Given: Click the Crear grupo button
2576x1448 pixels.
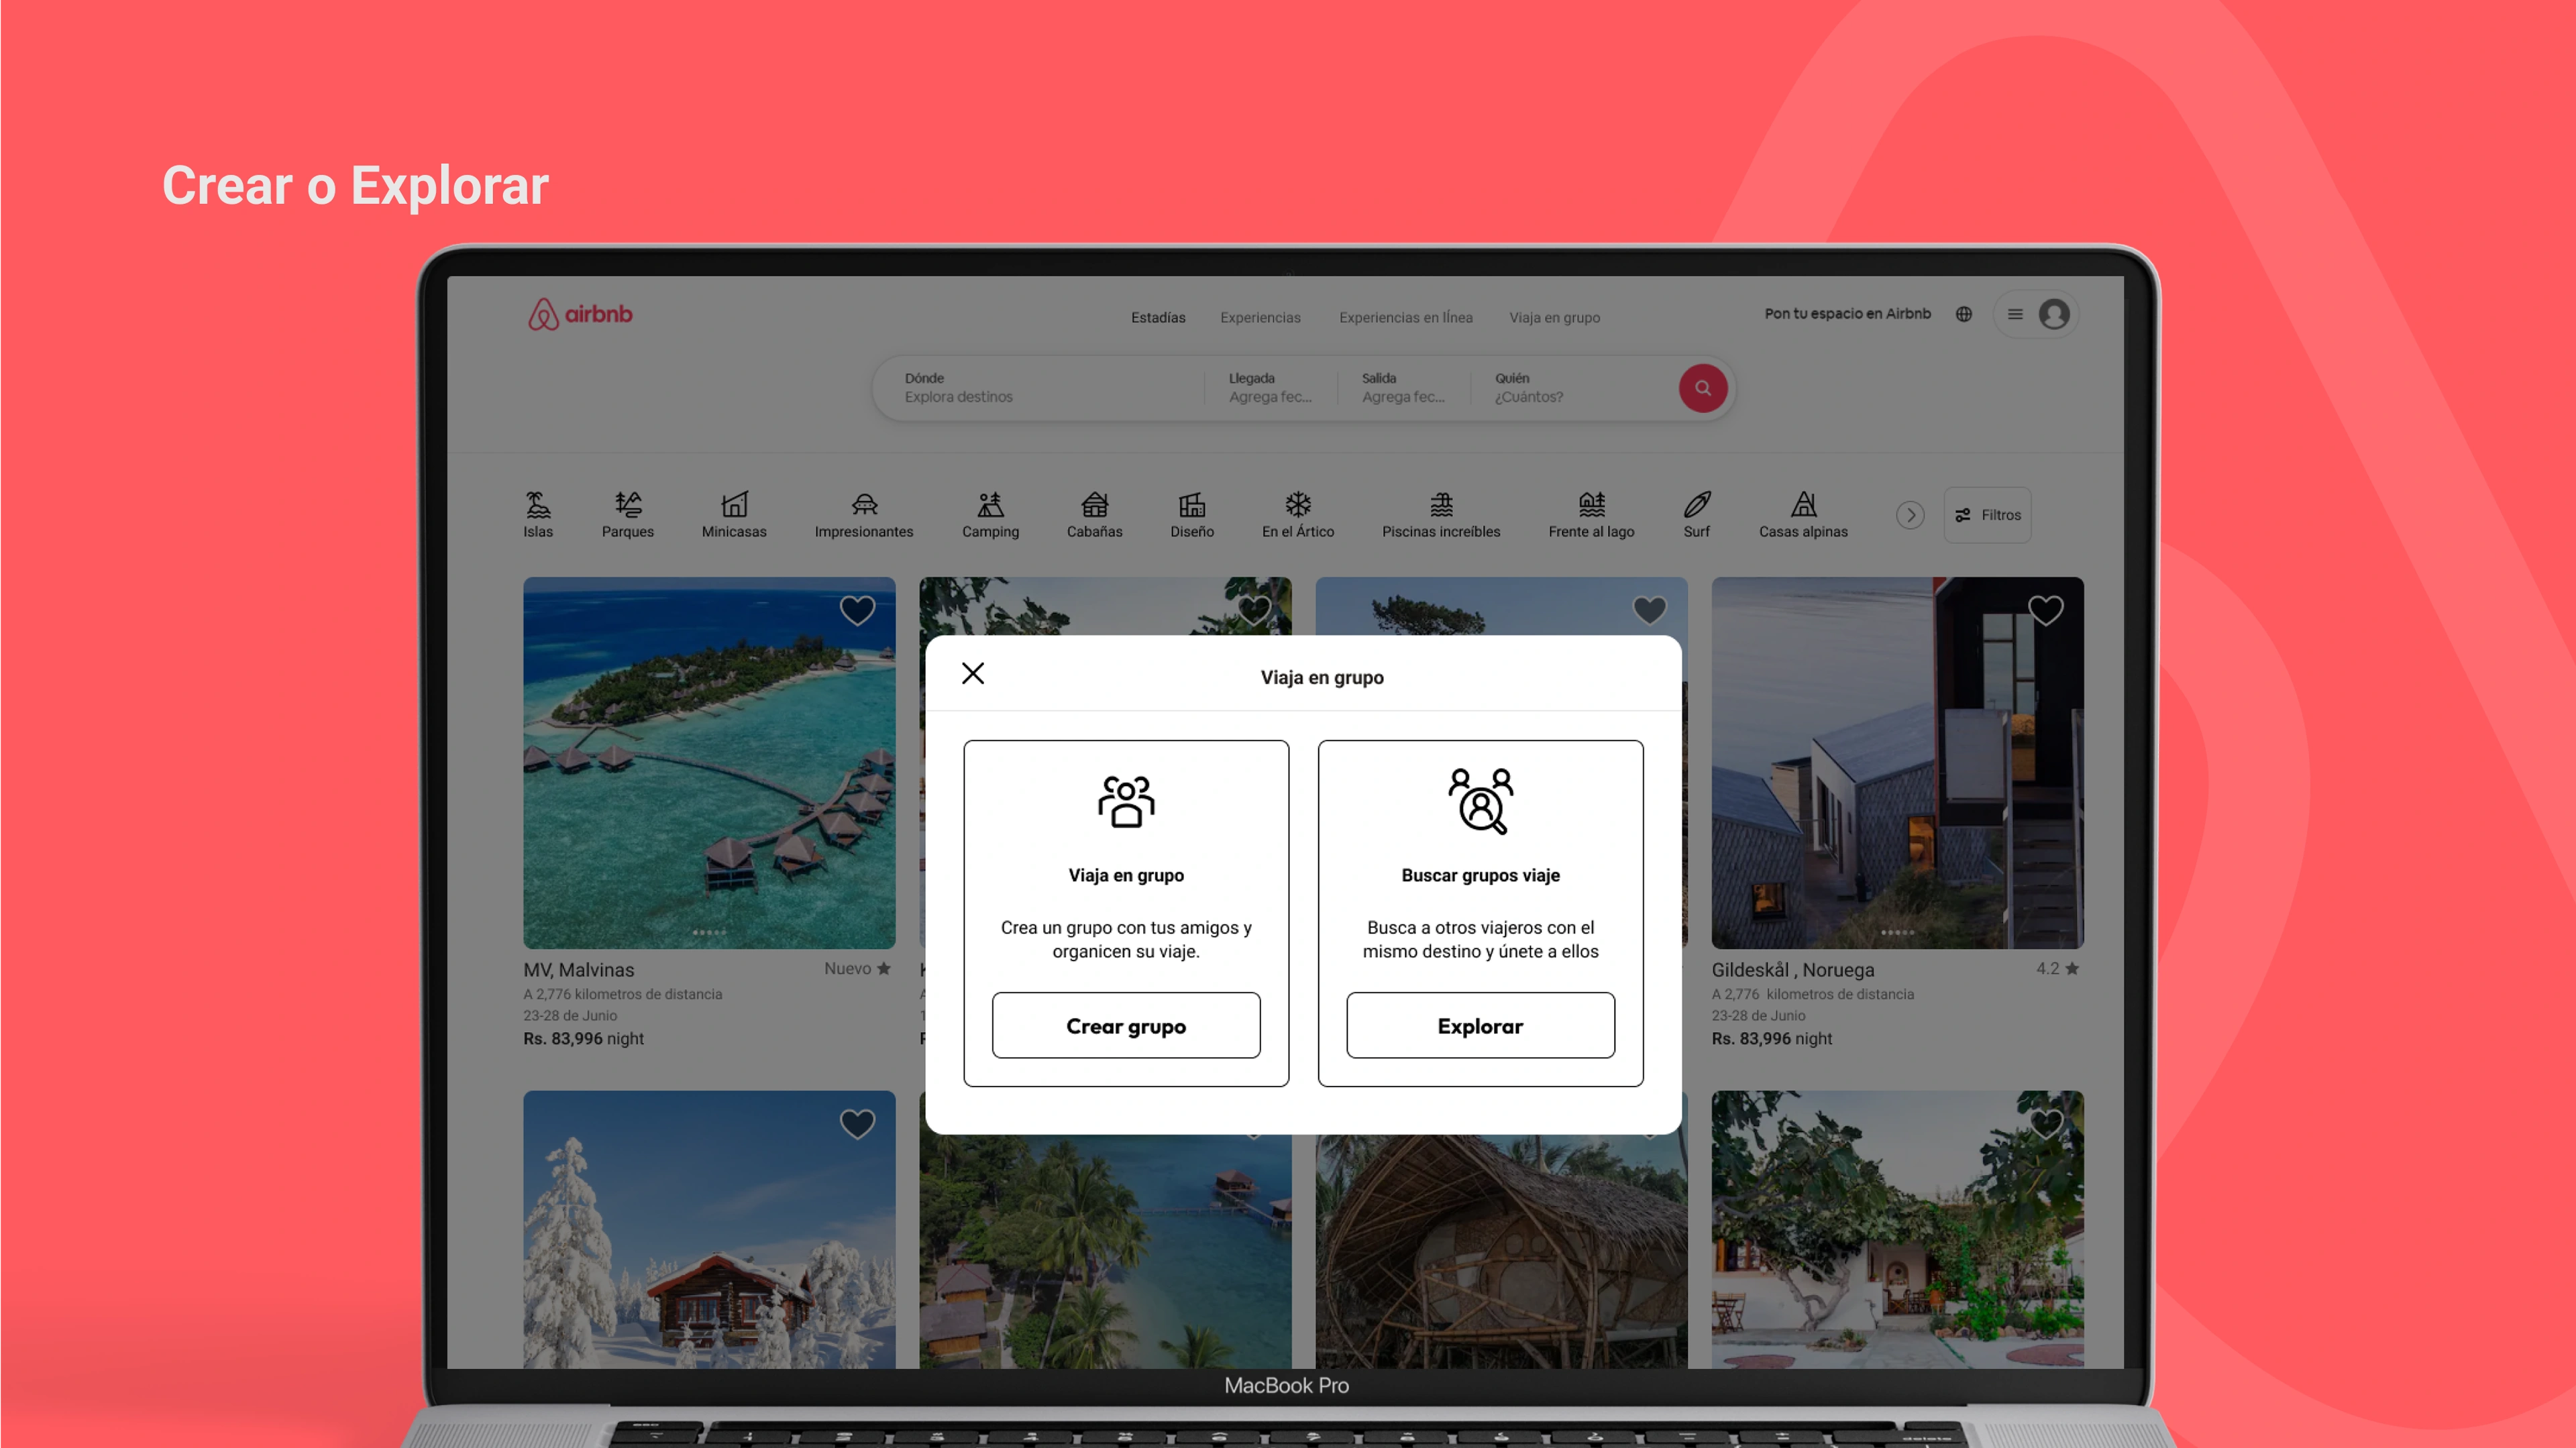Looking at the screenshot, I should pyautogui.click(x=1126, y=1025).
